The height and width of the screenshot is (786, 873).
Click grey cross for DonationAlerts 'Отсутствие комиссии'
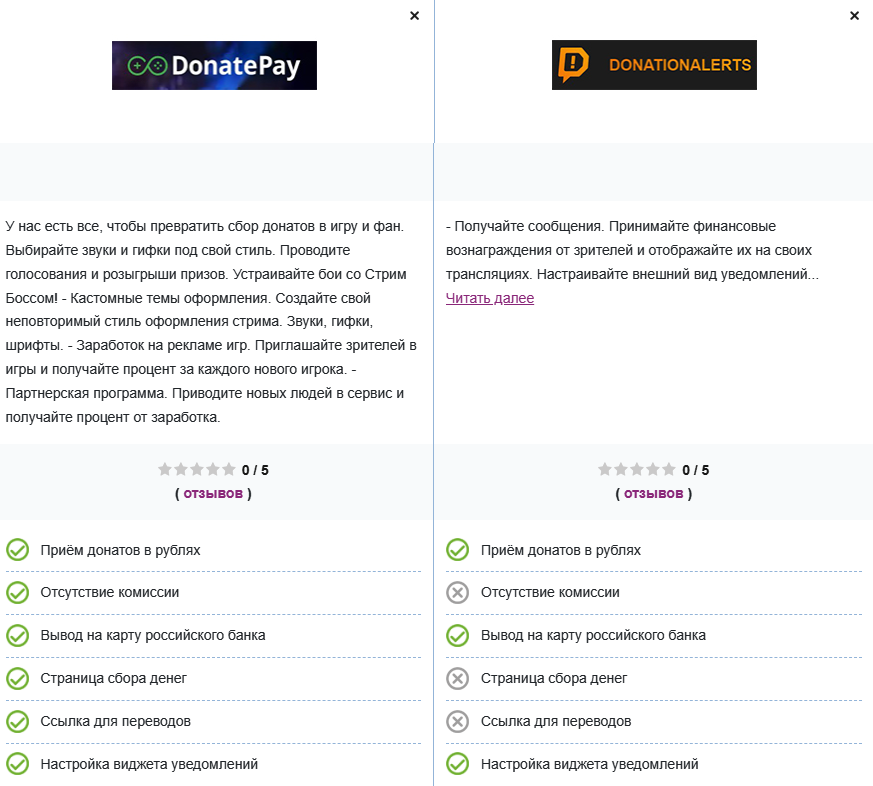[x=457, y=593]
